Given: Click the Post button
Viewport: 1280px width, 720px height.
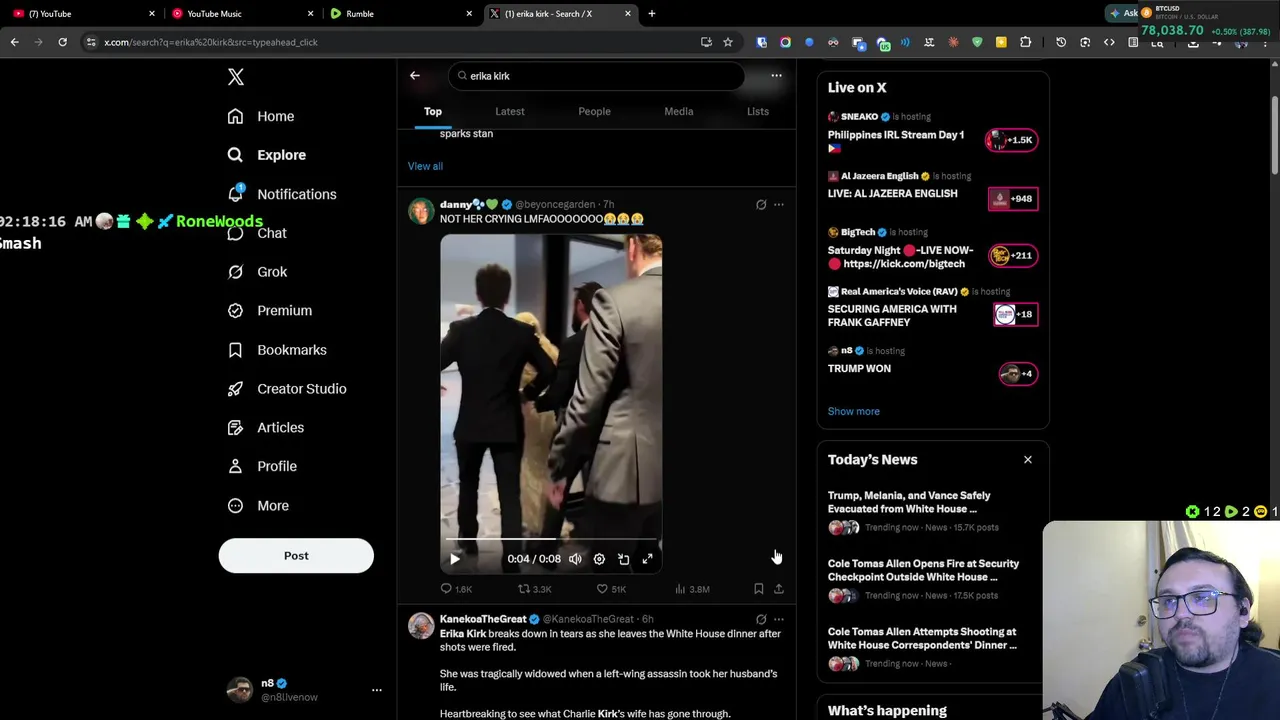Looking at the screenshot, I should click(x=296, y=556).
